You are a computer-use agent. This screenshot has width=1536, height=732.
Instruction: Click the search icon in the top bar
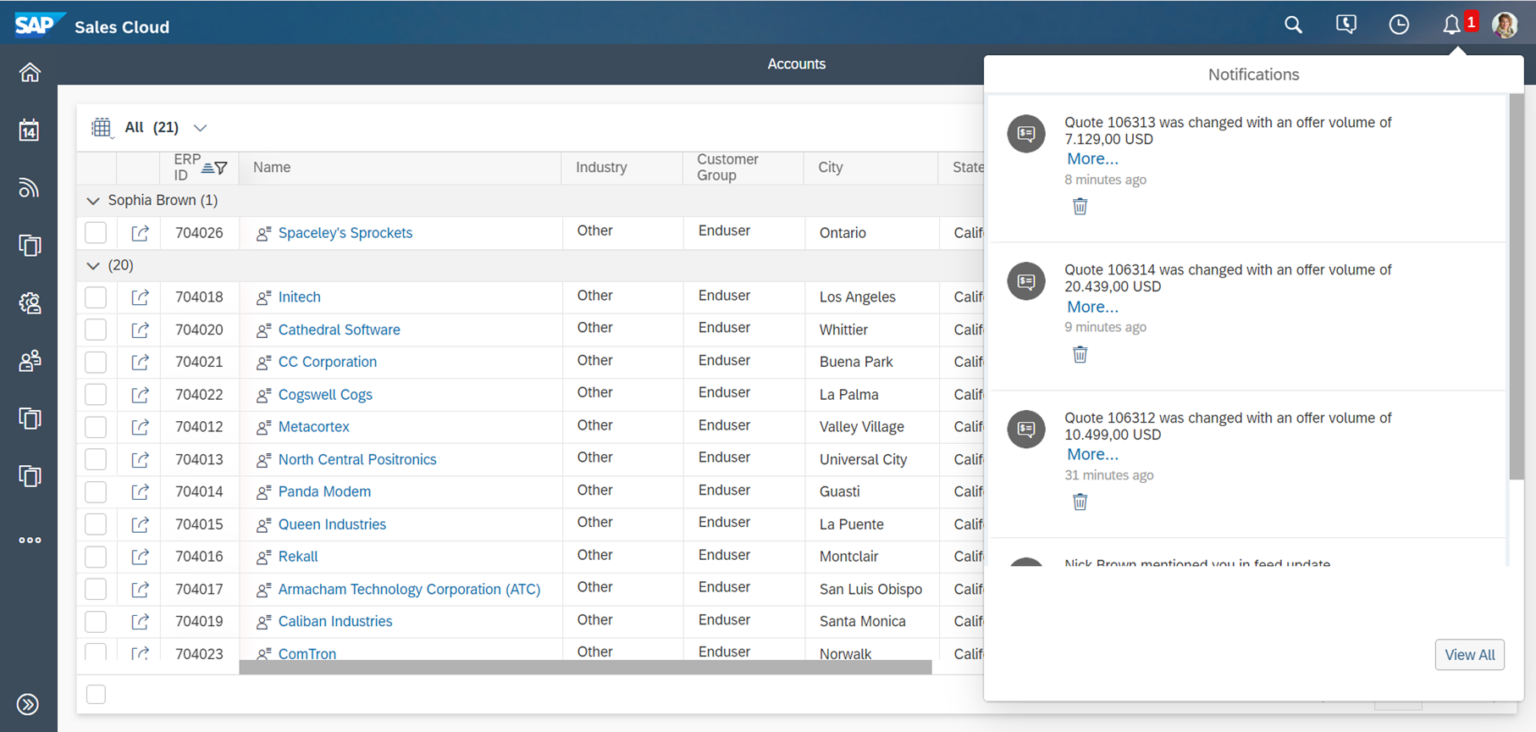click(1292, 24)
